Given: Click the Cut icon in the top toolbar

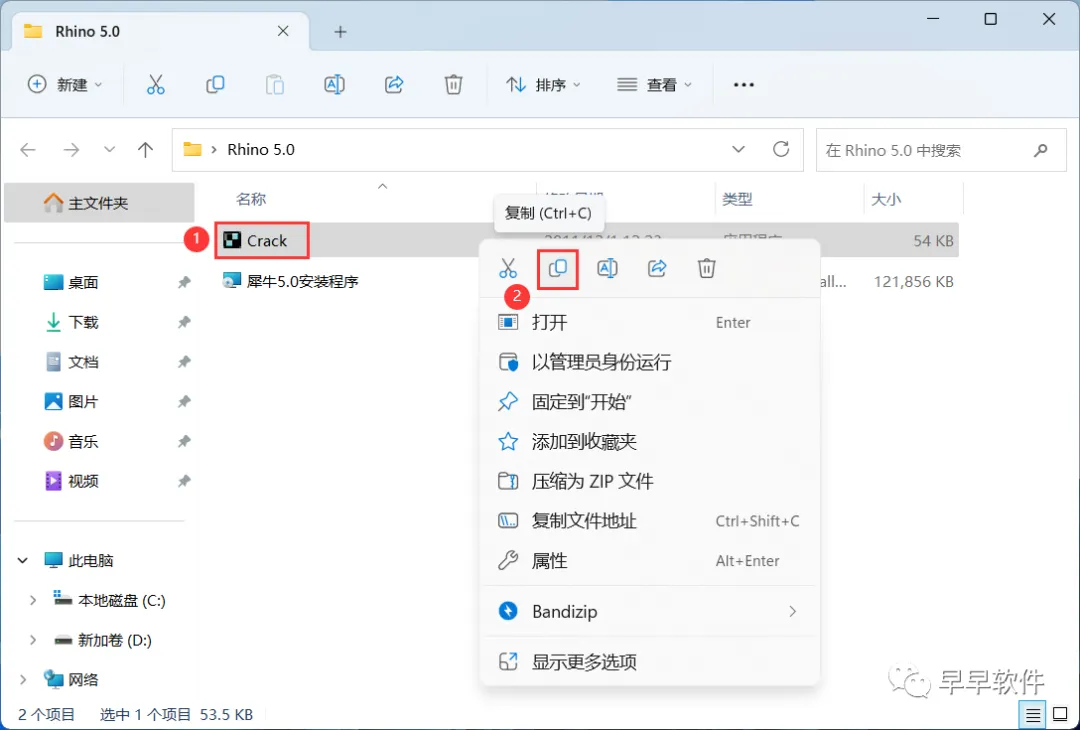Looking at the screenshot, I should pyautogui.click(x=156, y=85).
